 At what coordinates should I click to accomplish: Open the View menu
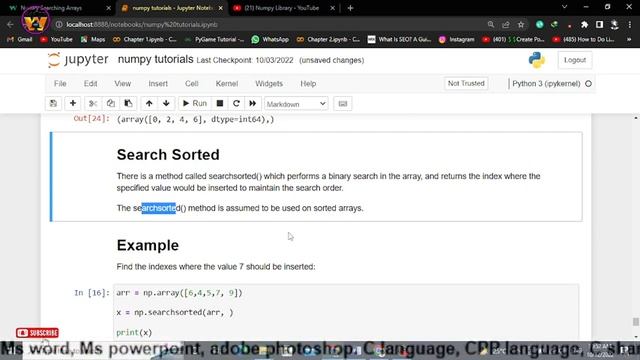(x=122, y=84)
